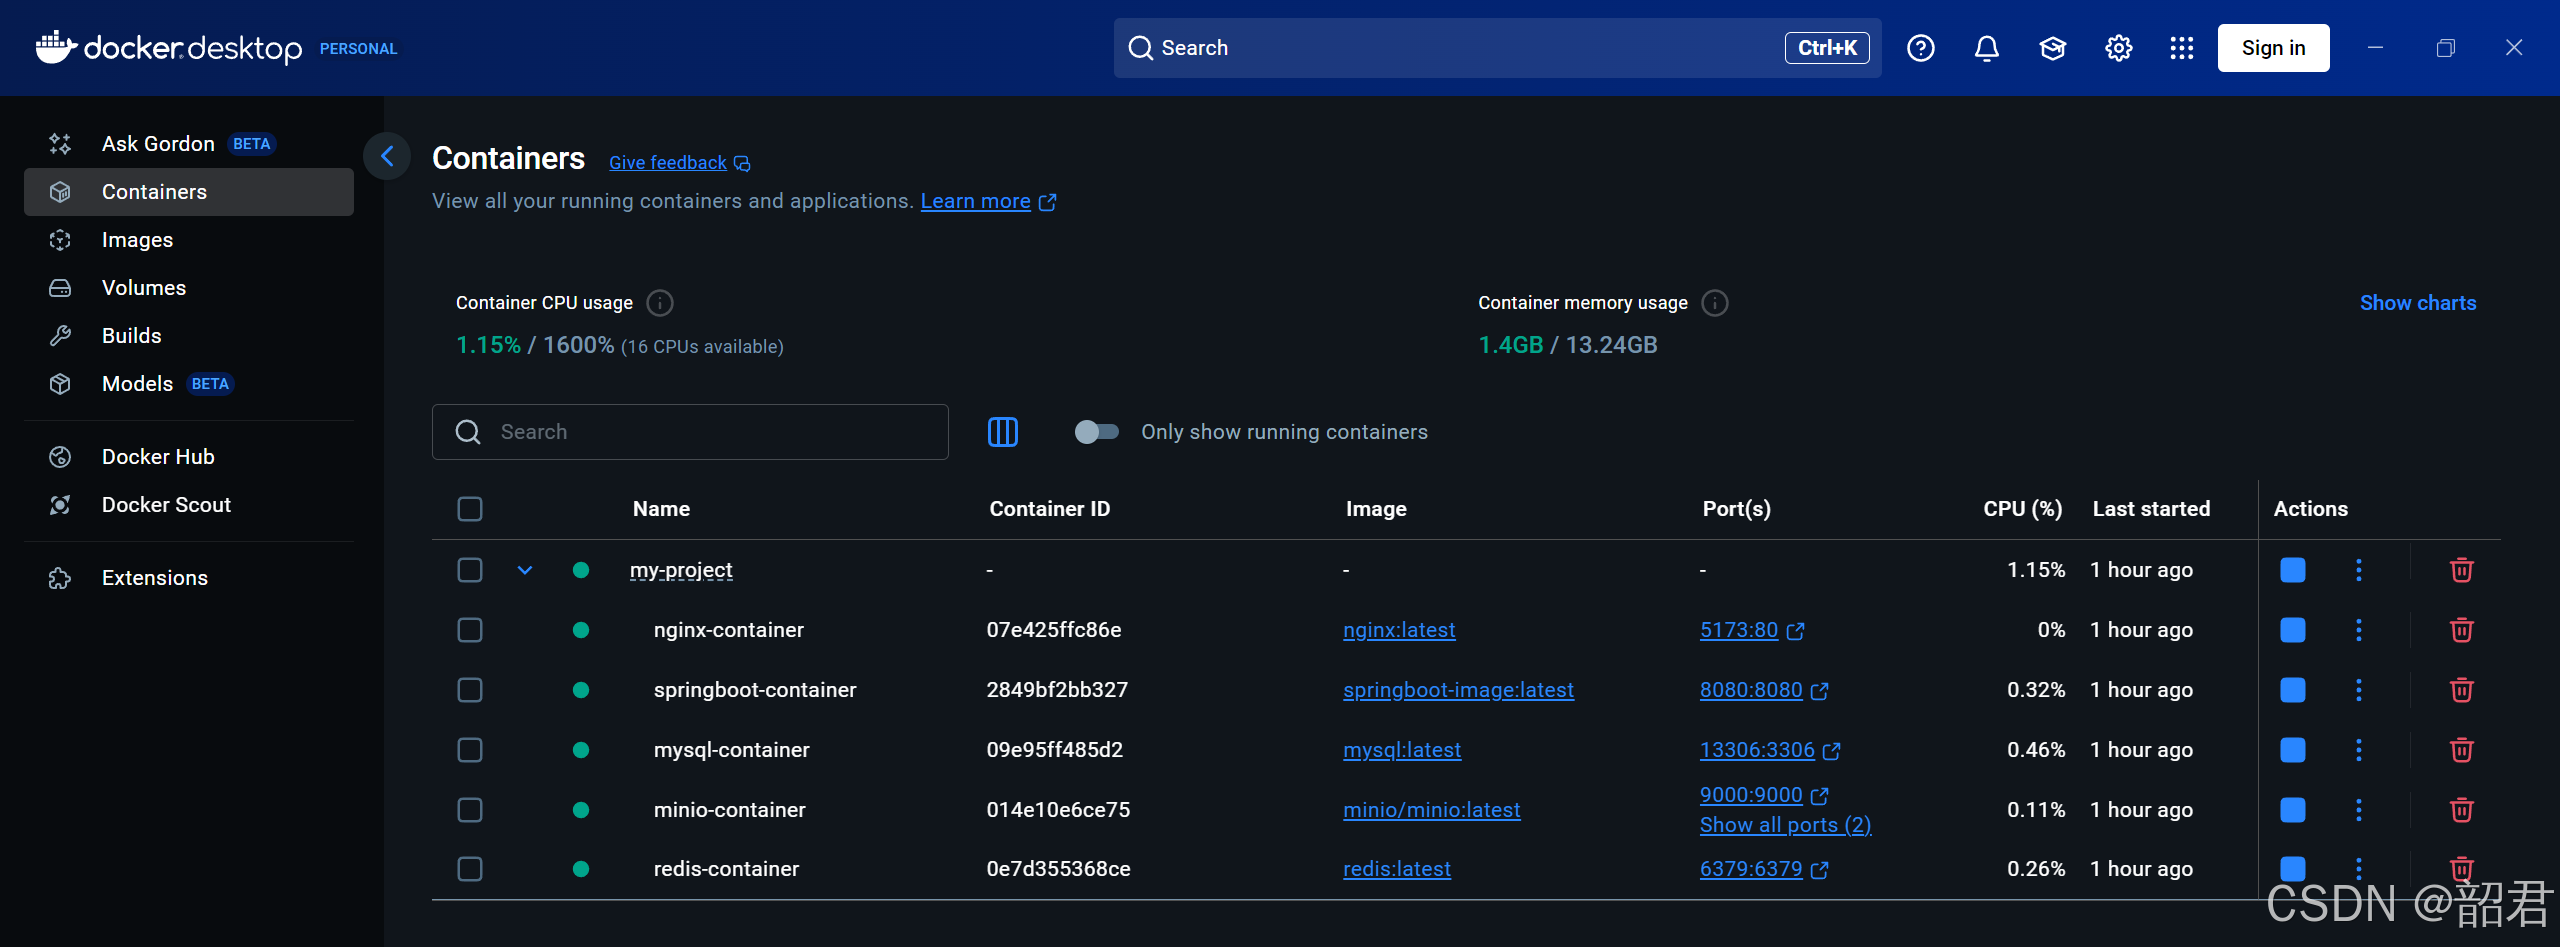Check the my-project row checkbox
2560x947 pixels.
click(x=470, y=570)
